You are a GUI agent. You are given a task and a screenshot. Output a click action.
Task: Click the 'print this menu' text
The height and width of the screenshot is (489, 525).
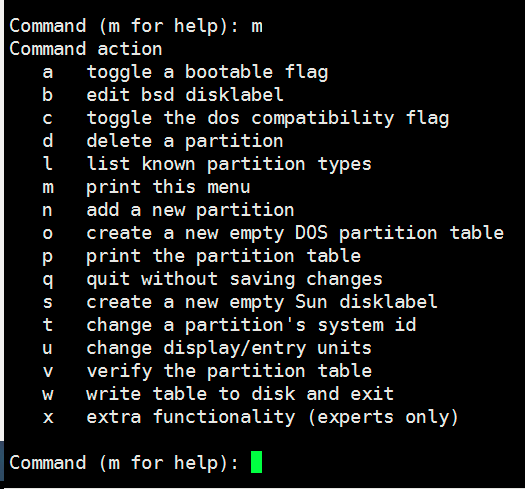click(x=168, y=187)
